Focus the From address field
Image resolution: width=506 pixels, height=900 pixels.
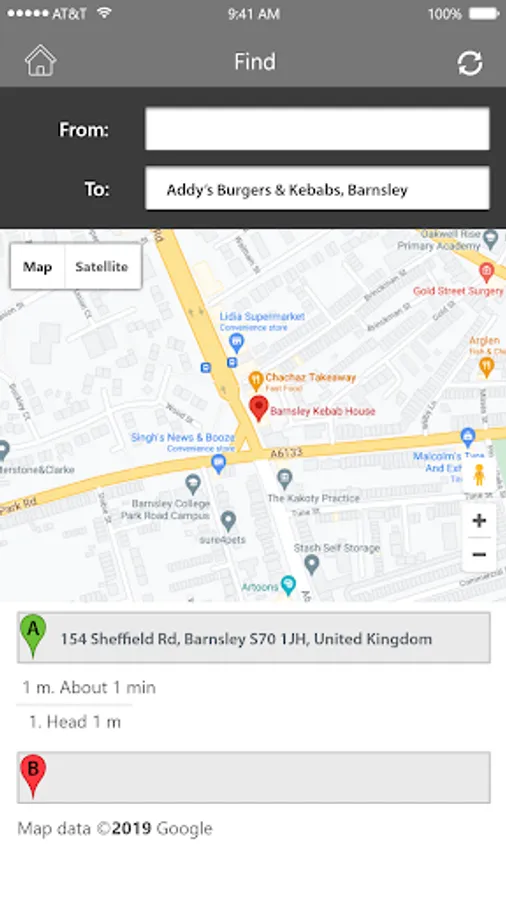coord(317,129)
